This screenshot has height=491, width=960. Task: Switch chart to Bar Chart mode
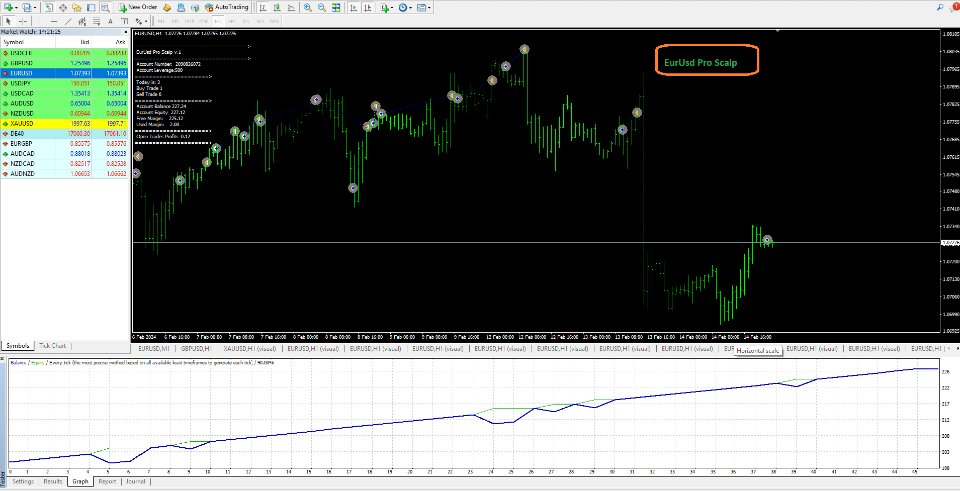point(262,7)
